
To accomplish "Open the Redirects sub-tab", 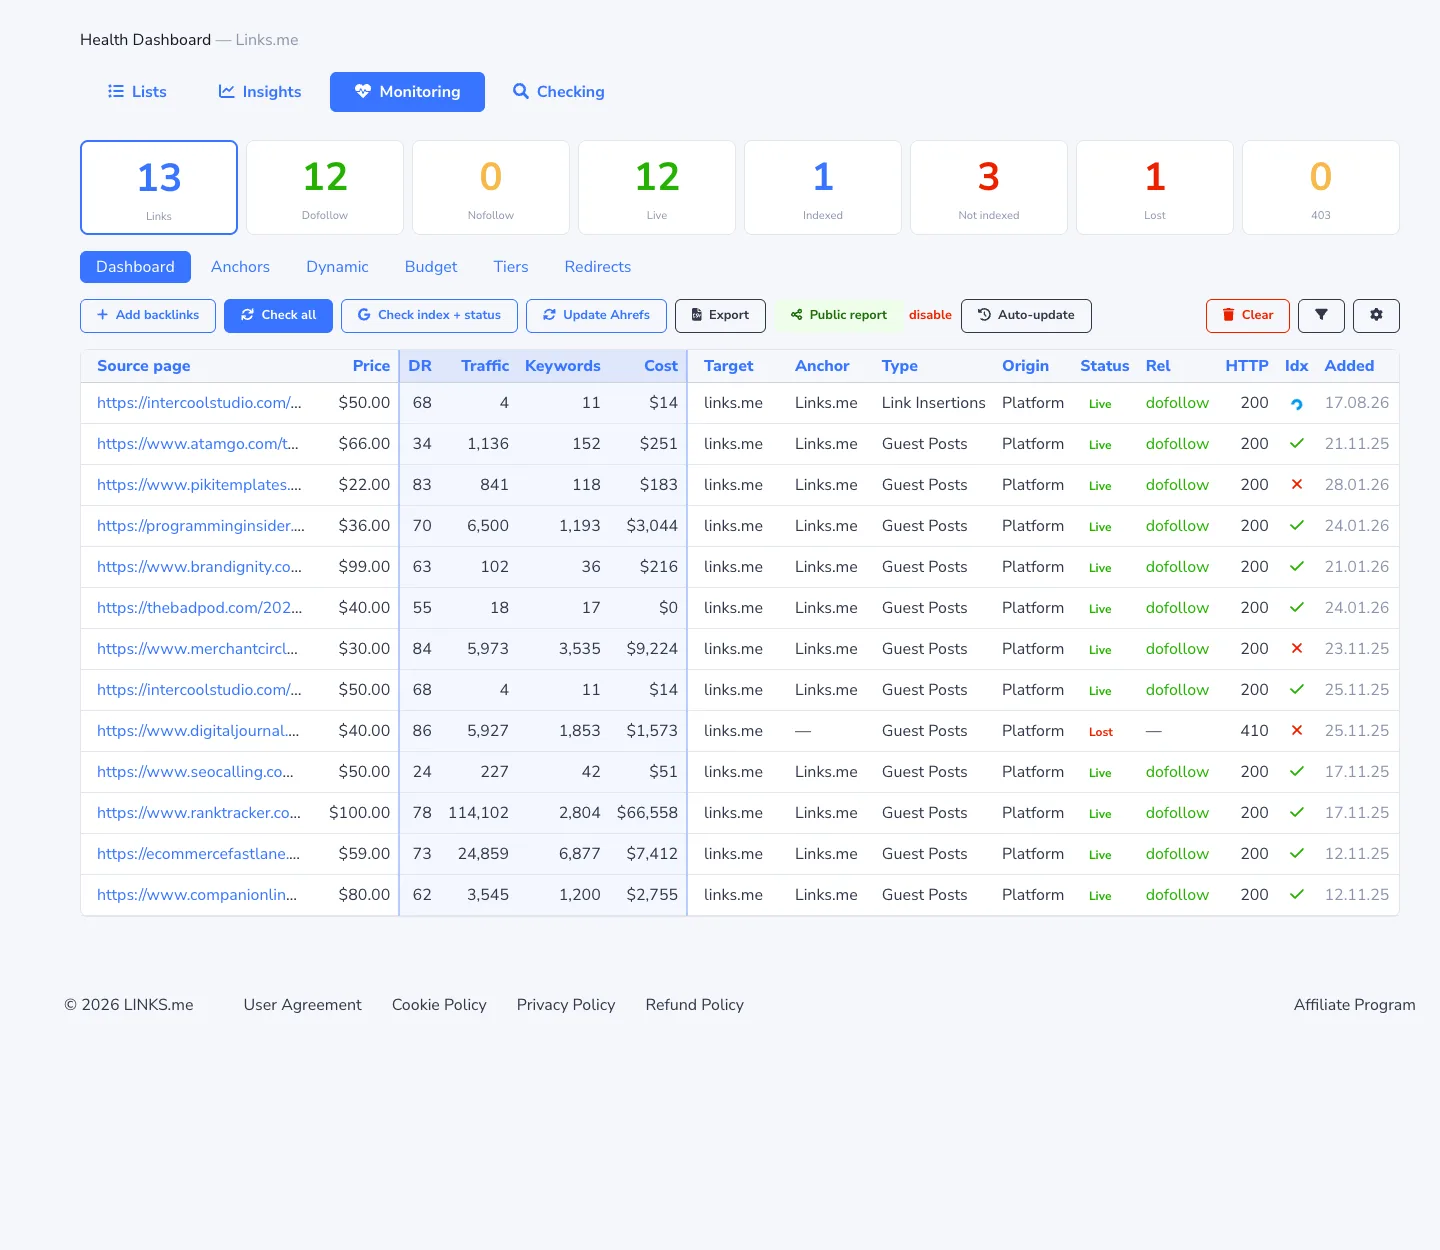I will coord(598,267).
